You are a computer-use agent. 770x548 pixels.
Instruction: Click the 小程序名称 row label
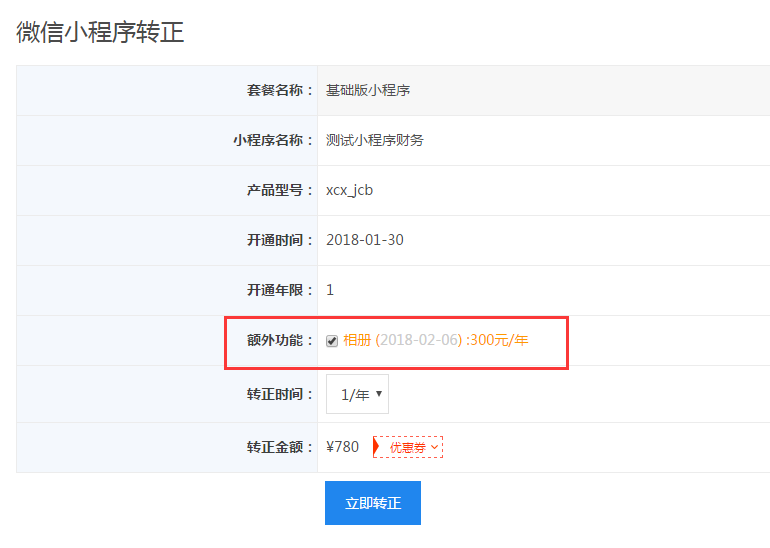(273, 140)
